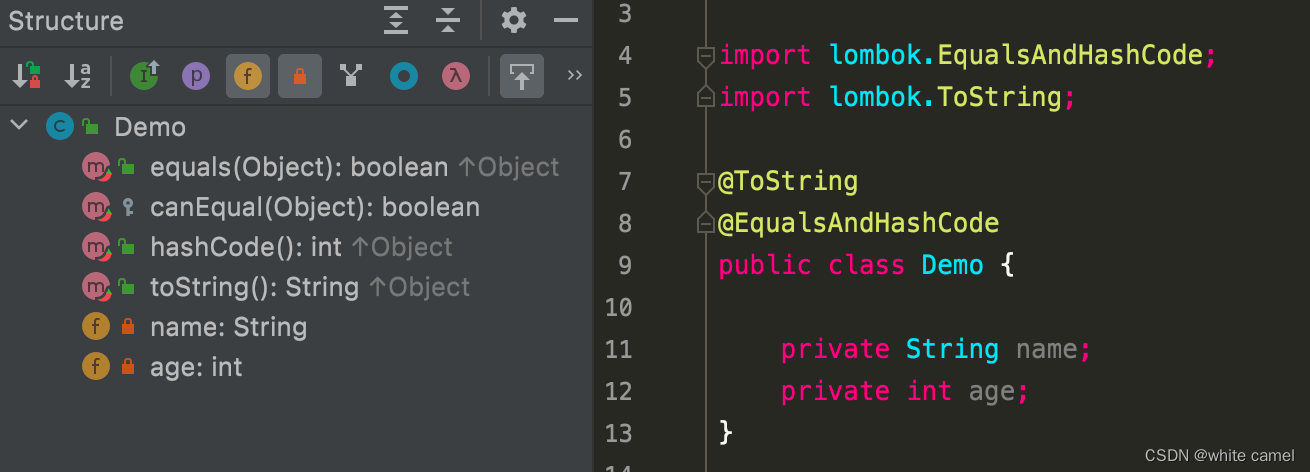The height and width of the screenshot is (472, 1310).
Task: Sort structure alphabetically
Action: [78, 76]
